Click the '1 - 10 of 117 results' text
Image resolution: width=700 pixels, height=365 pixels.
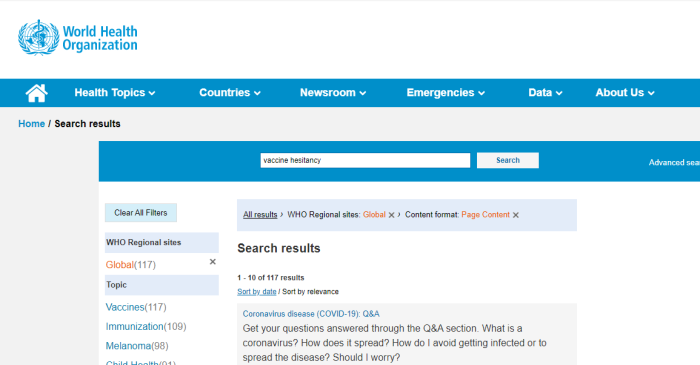point(271,278)
